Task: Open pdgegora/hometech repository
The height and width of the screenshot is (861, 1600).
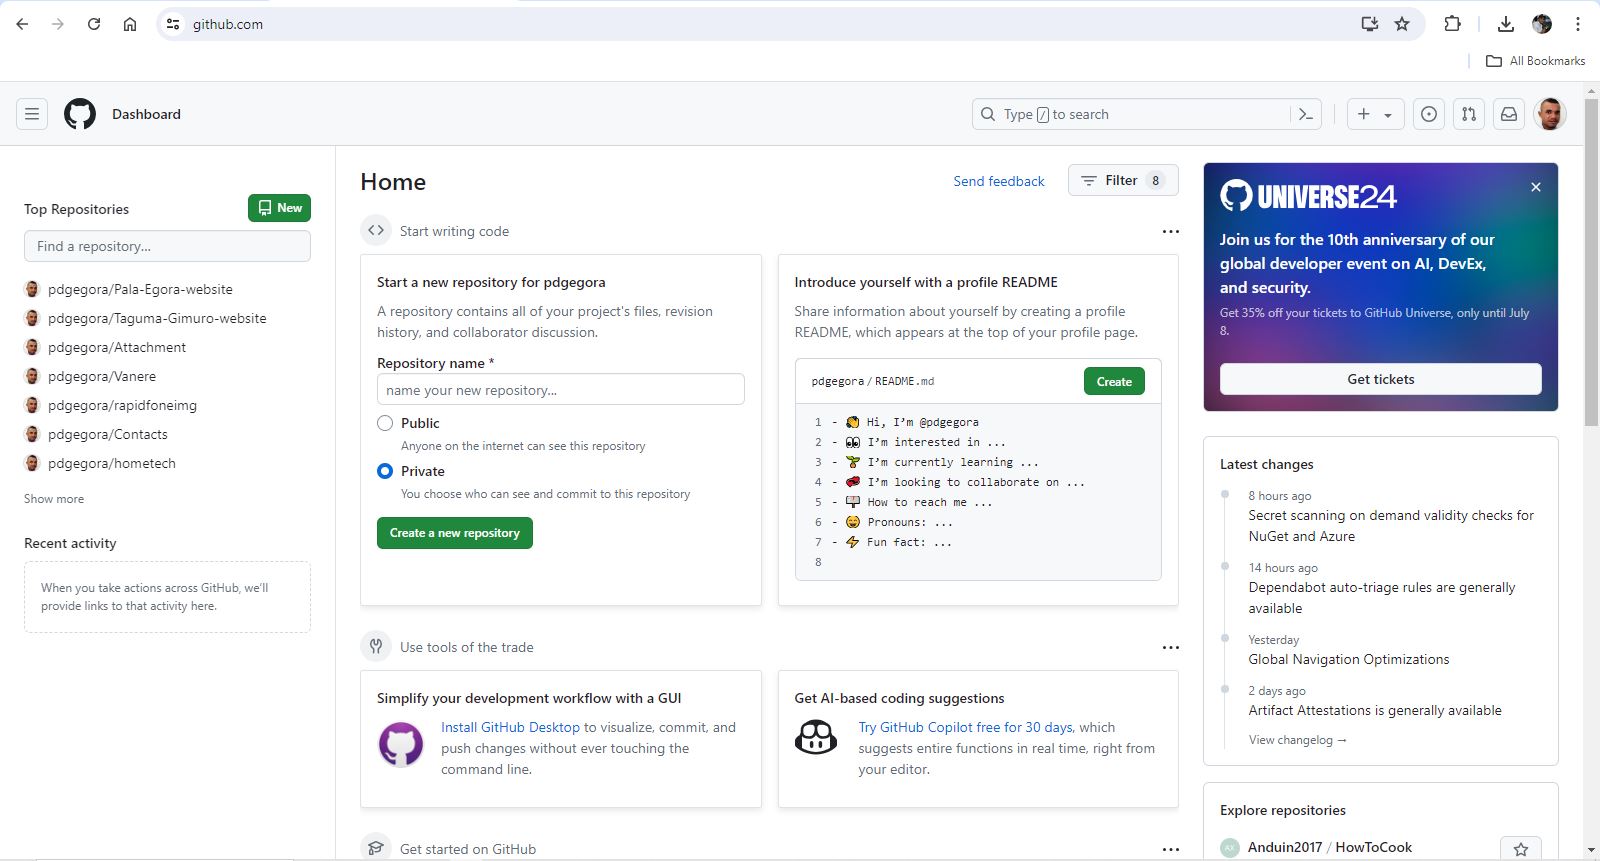Action: [x=112, y=463]
